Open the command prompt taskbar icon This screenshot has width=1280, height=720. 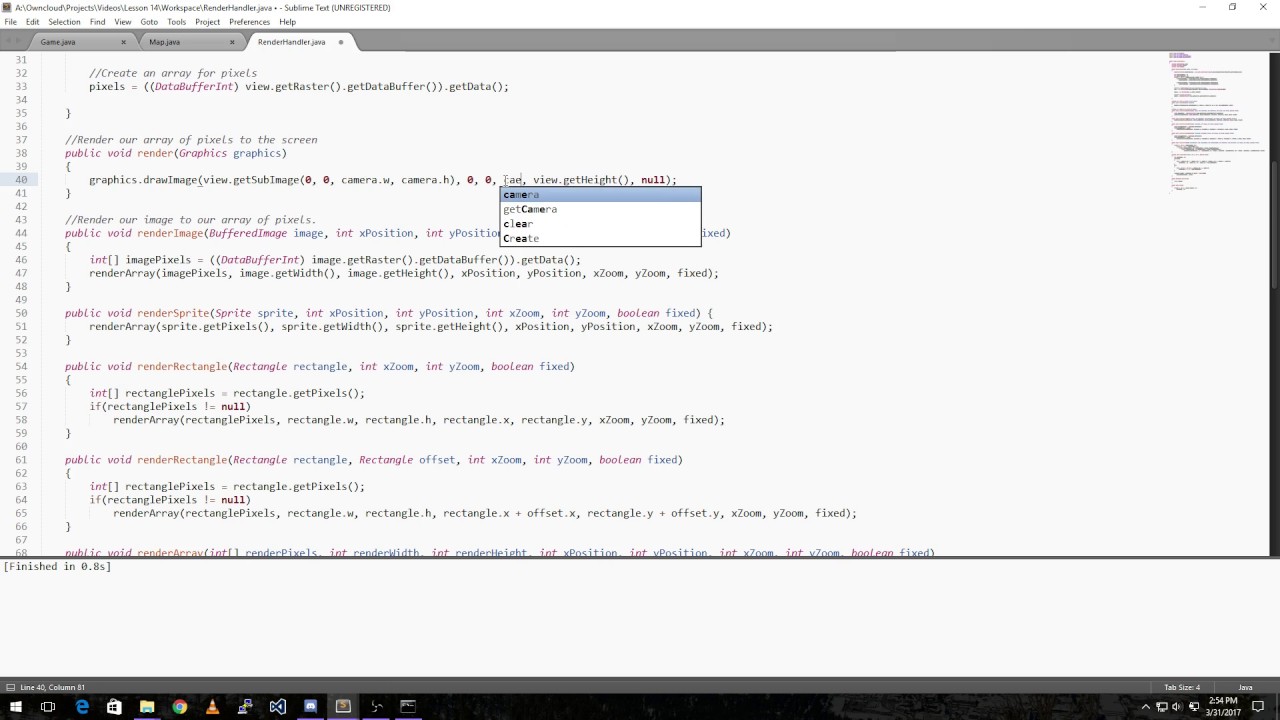pyautogui.click(x=408, y=707)
